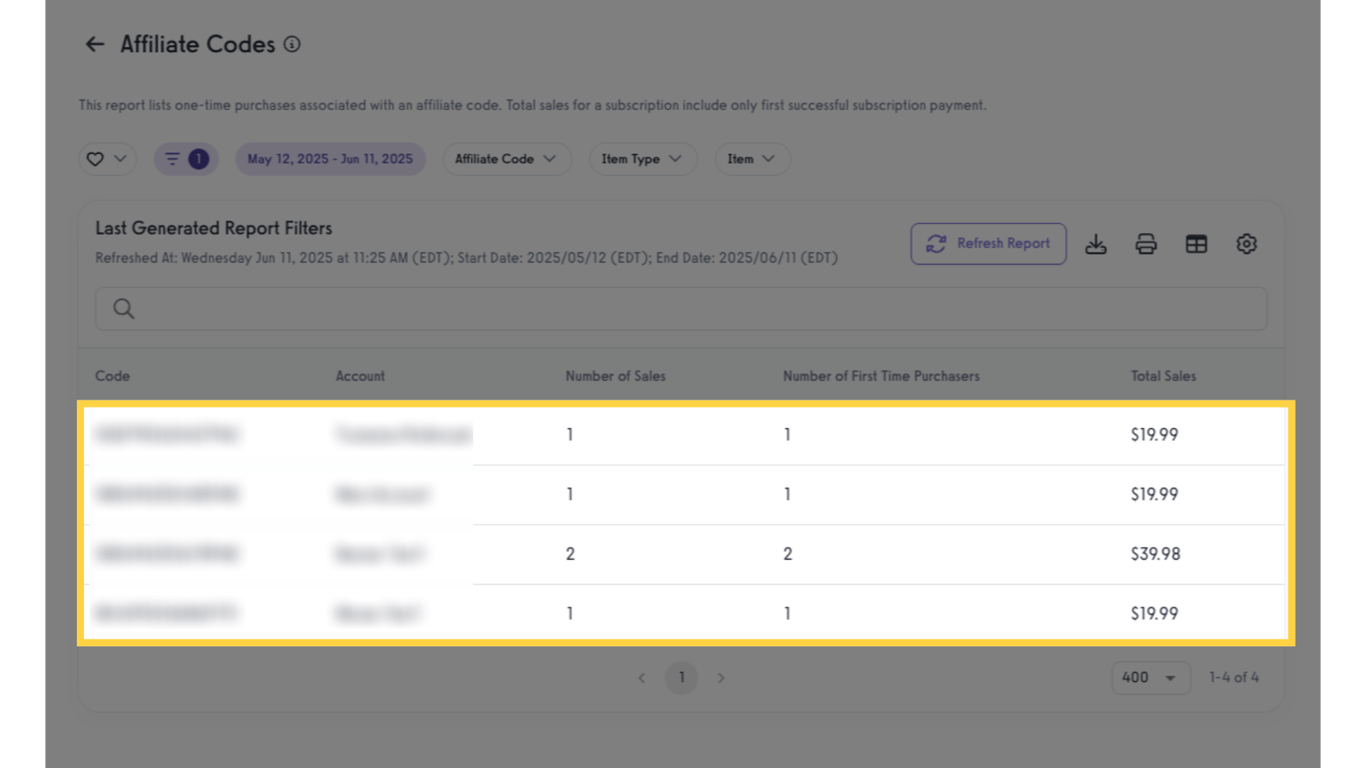Open the 400 rows per page dropdown
Viewport: 1366px width, 768px height.
click(1150, 678)
